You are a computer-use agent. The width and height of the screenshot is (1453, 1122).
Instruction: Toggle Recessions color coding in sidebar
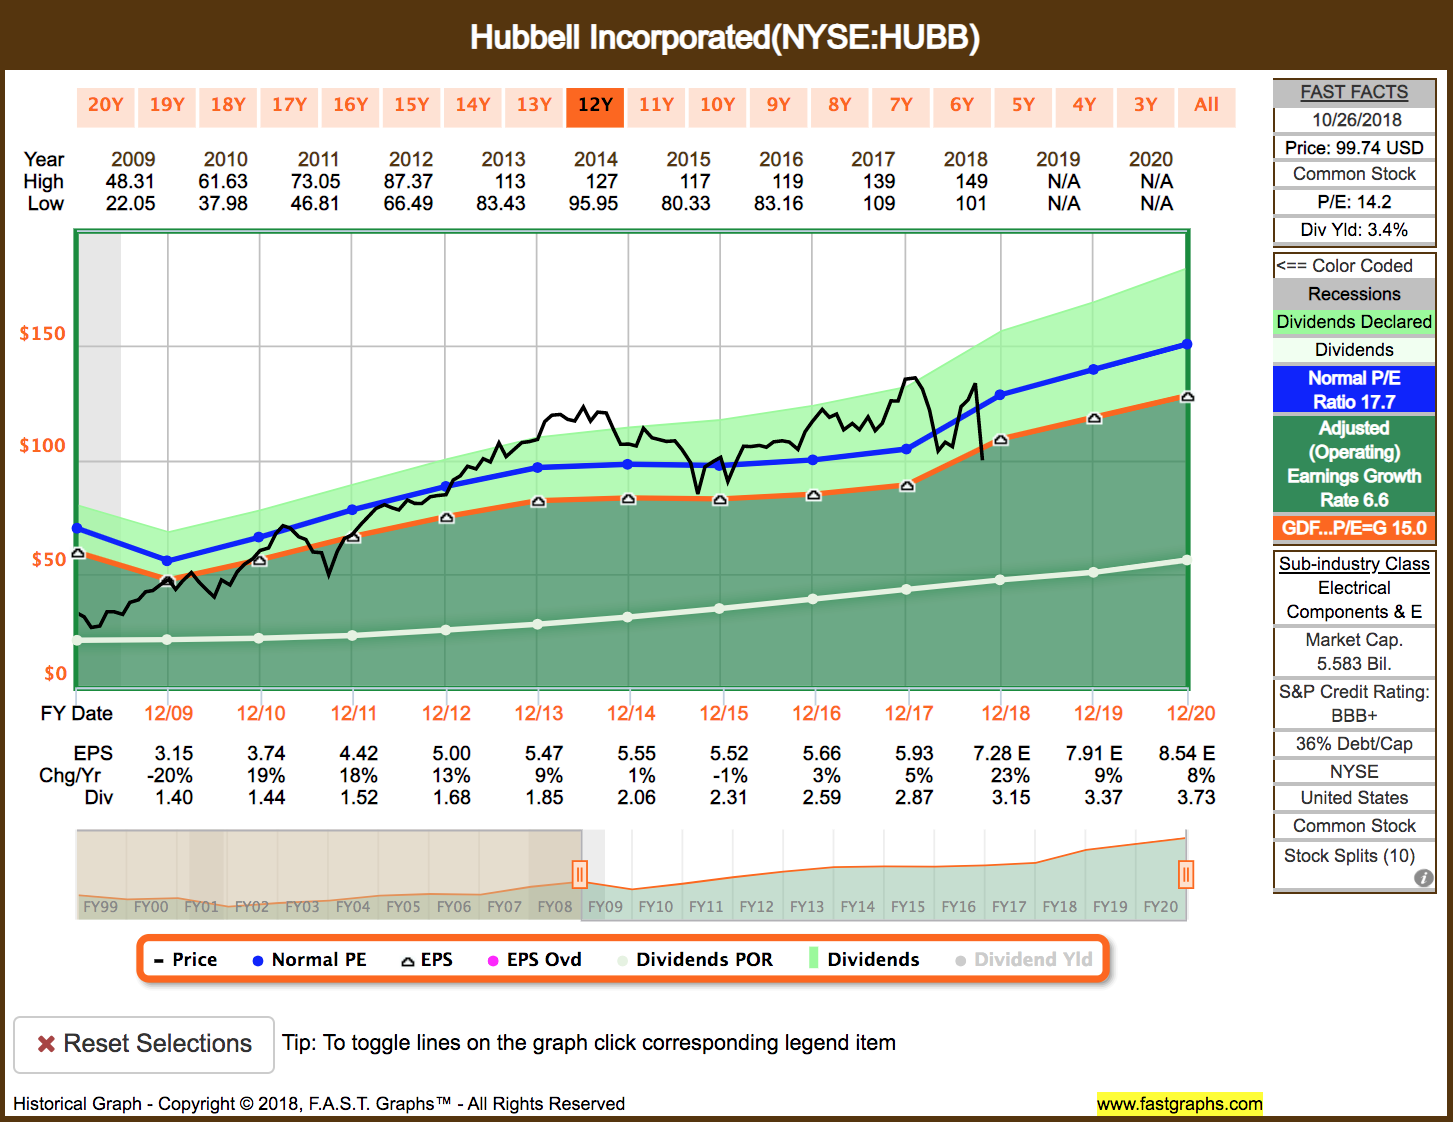pos(1354,293)
